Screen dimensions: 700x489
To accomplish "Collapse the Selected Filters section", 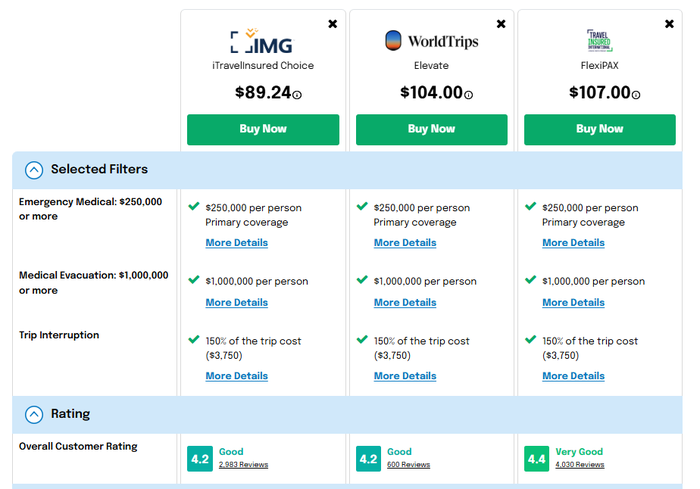I will (34, 170).
